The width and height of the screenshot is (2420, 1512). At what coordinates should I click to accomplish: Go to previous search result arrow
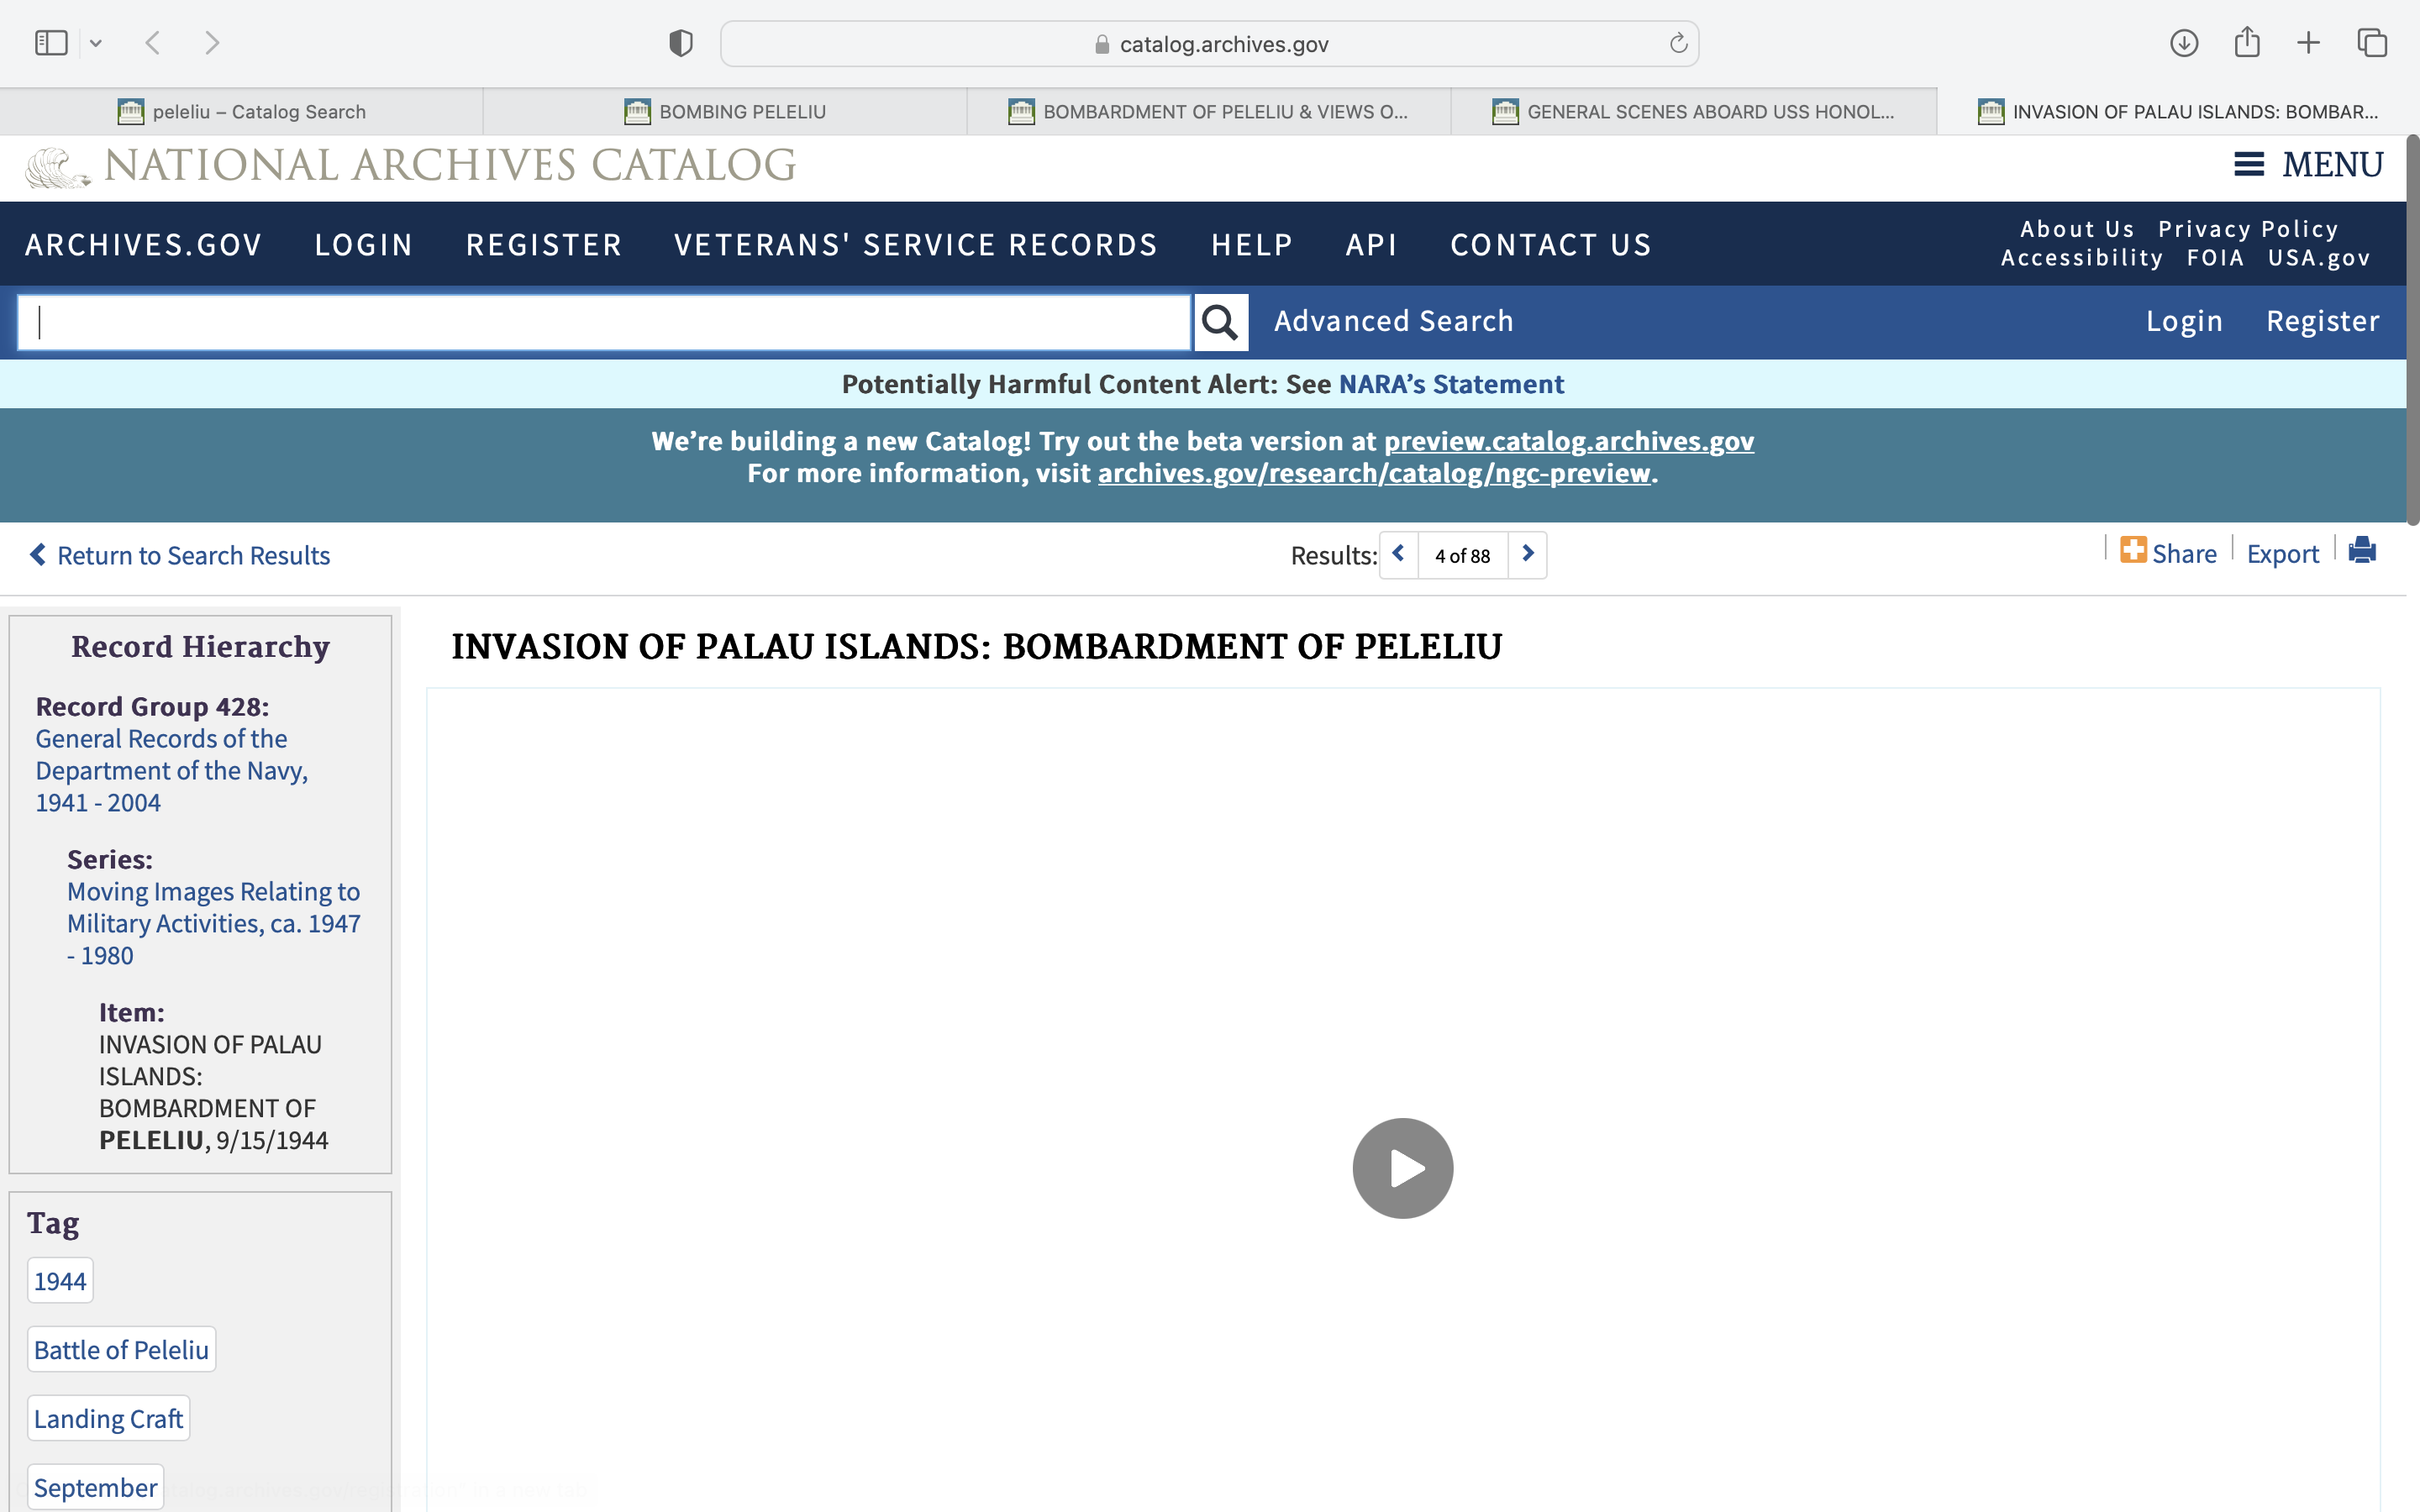(x=1399, y=554)
